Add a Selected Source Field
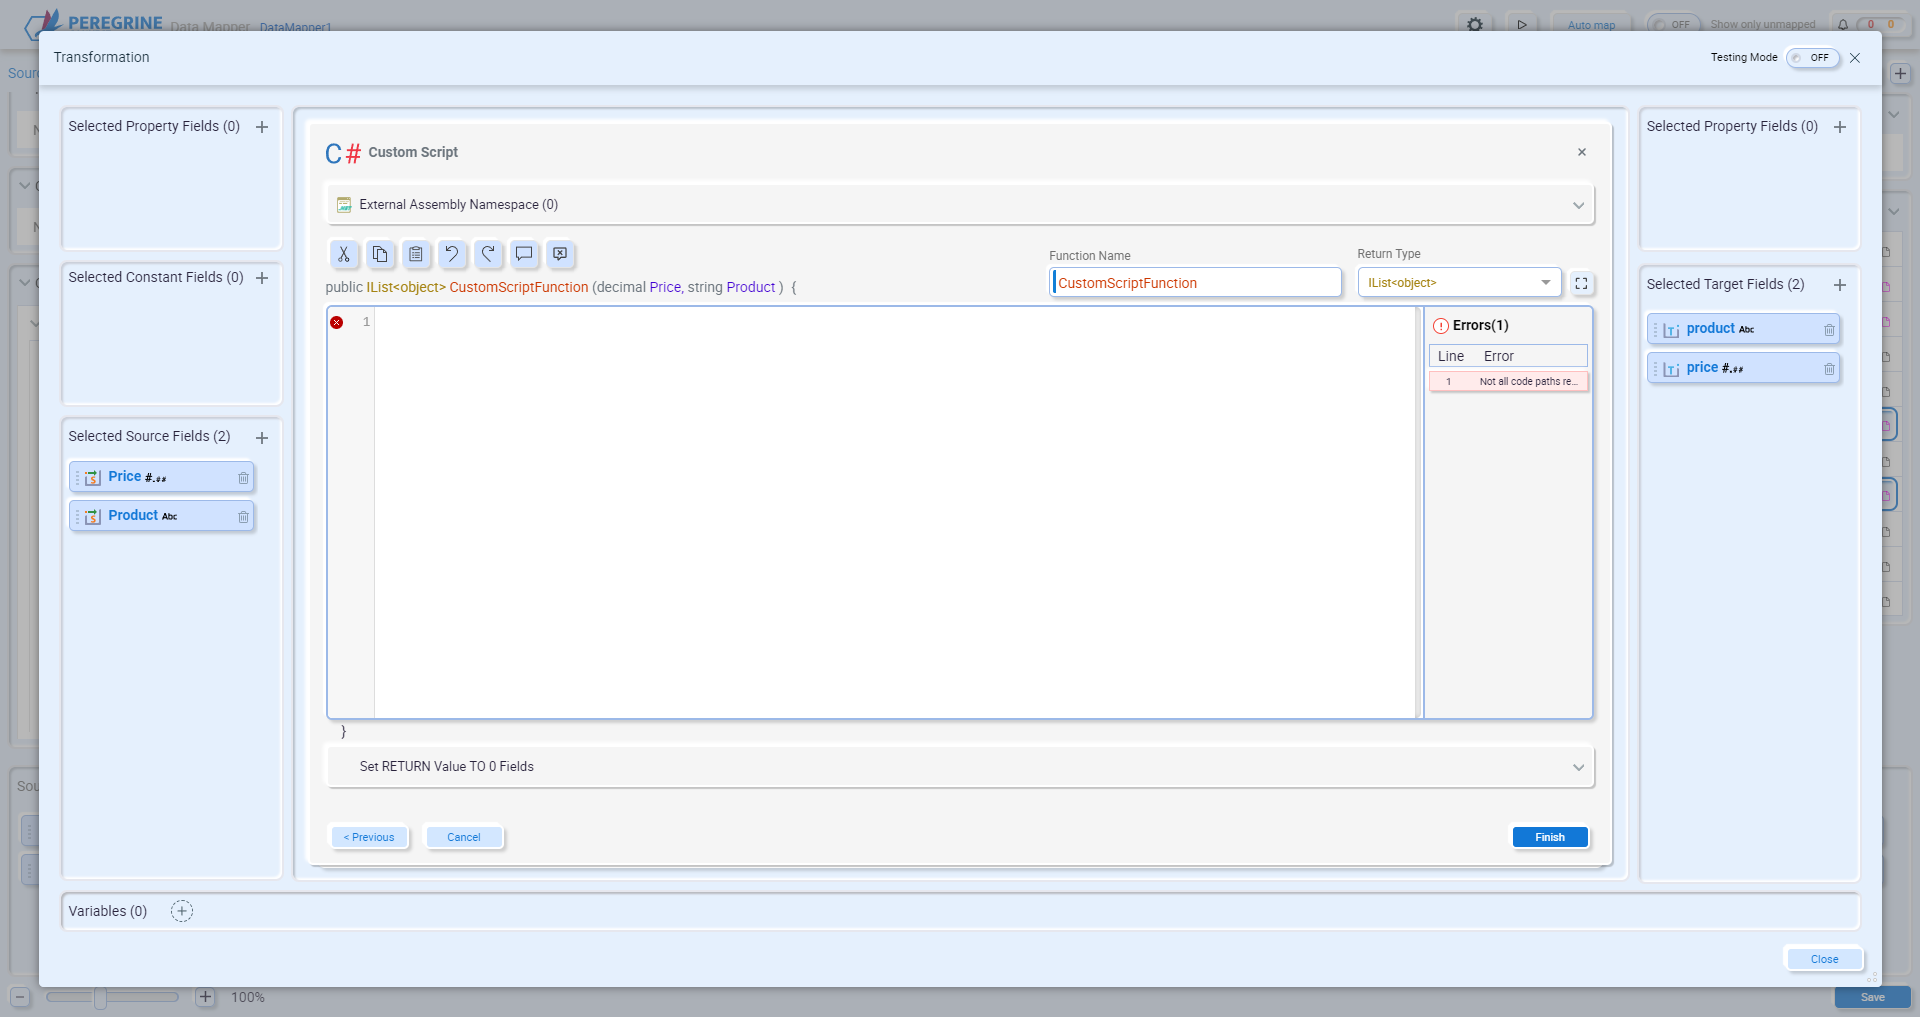1920x1017 pixels. [x=262, y=438]
